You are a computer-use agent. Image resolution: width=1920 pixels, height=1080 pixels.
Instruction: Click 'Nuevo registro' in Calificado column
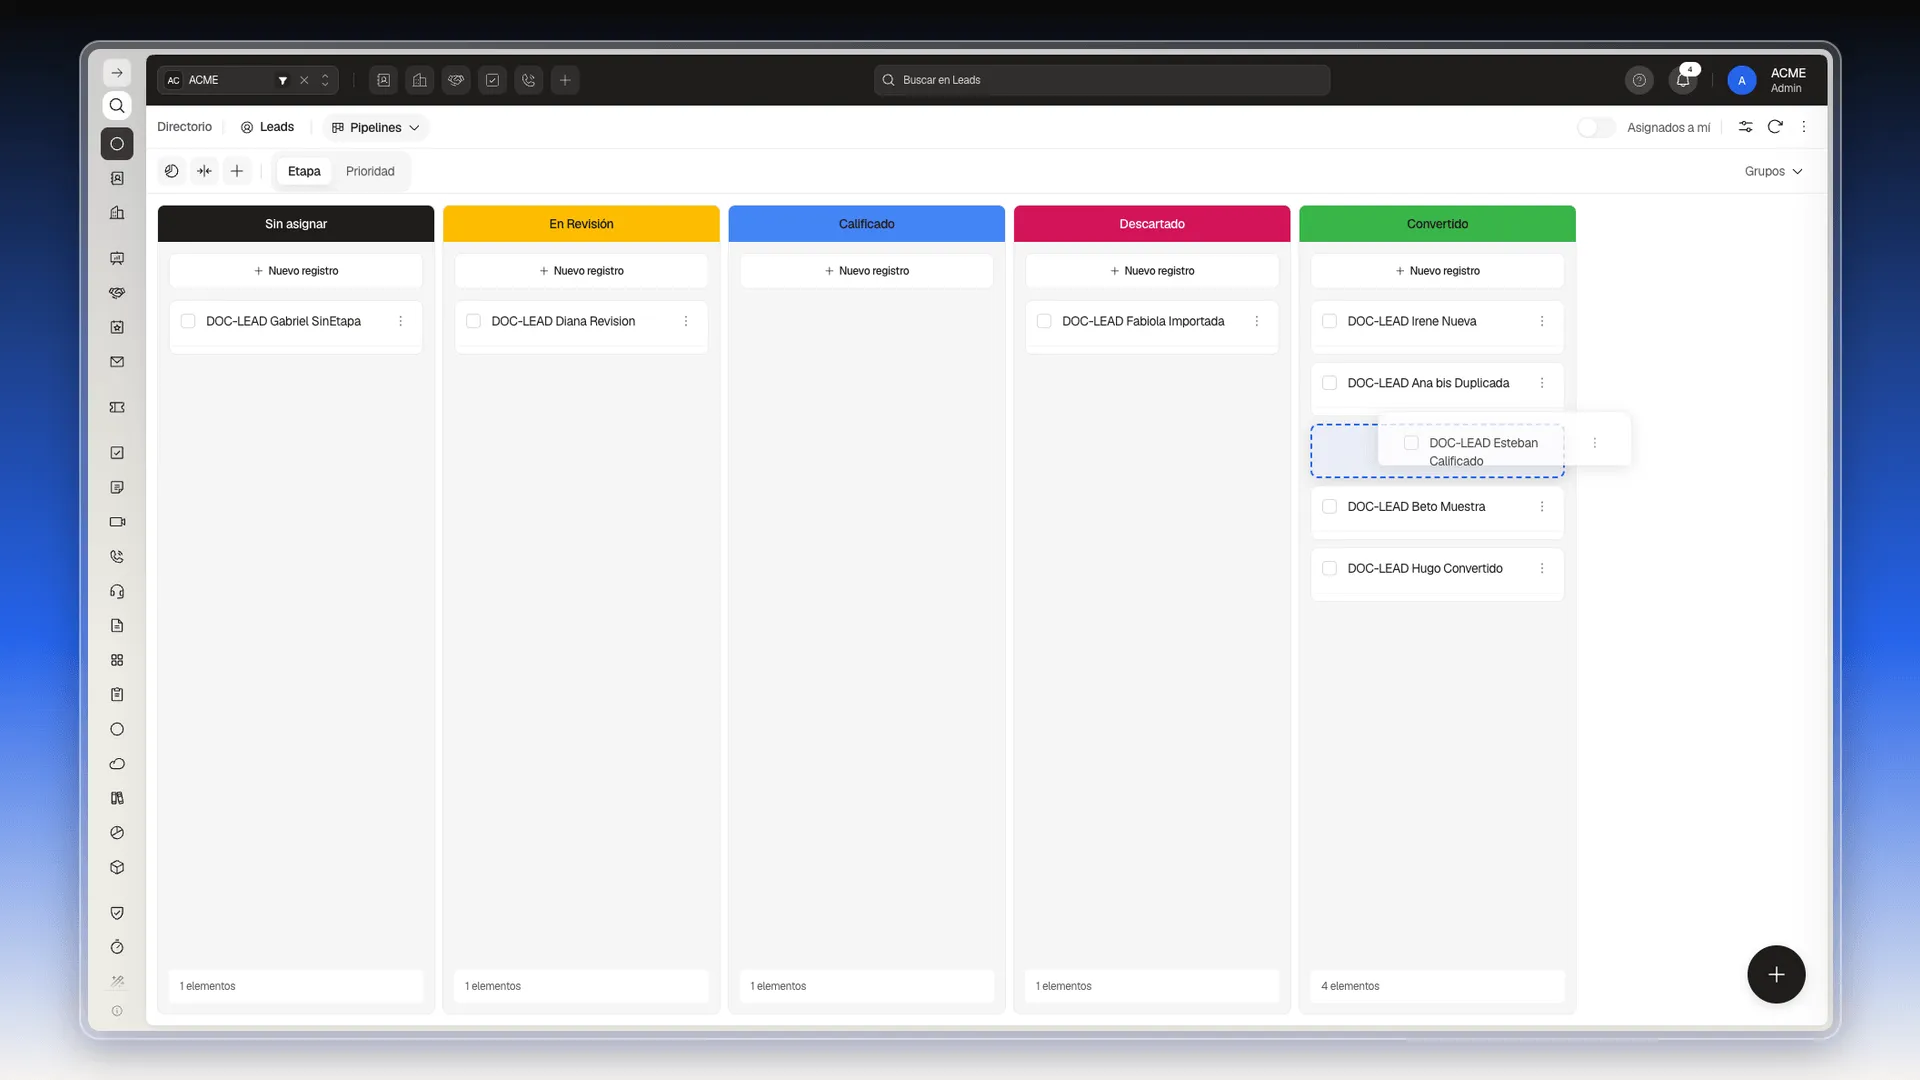pyautogui.click(x=867, y=271)
